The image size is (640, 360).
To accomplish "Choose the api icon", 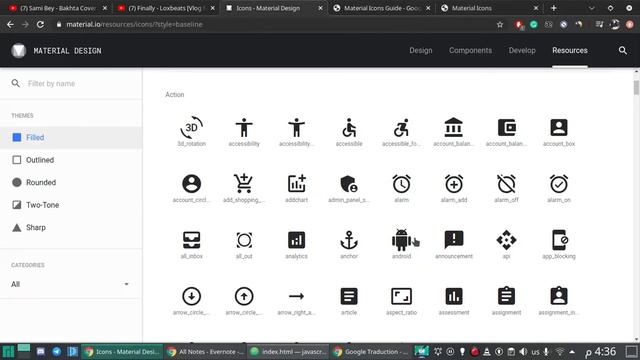I will (506, 240).
